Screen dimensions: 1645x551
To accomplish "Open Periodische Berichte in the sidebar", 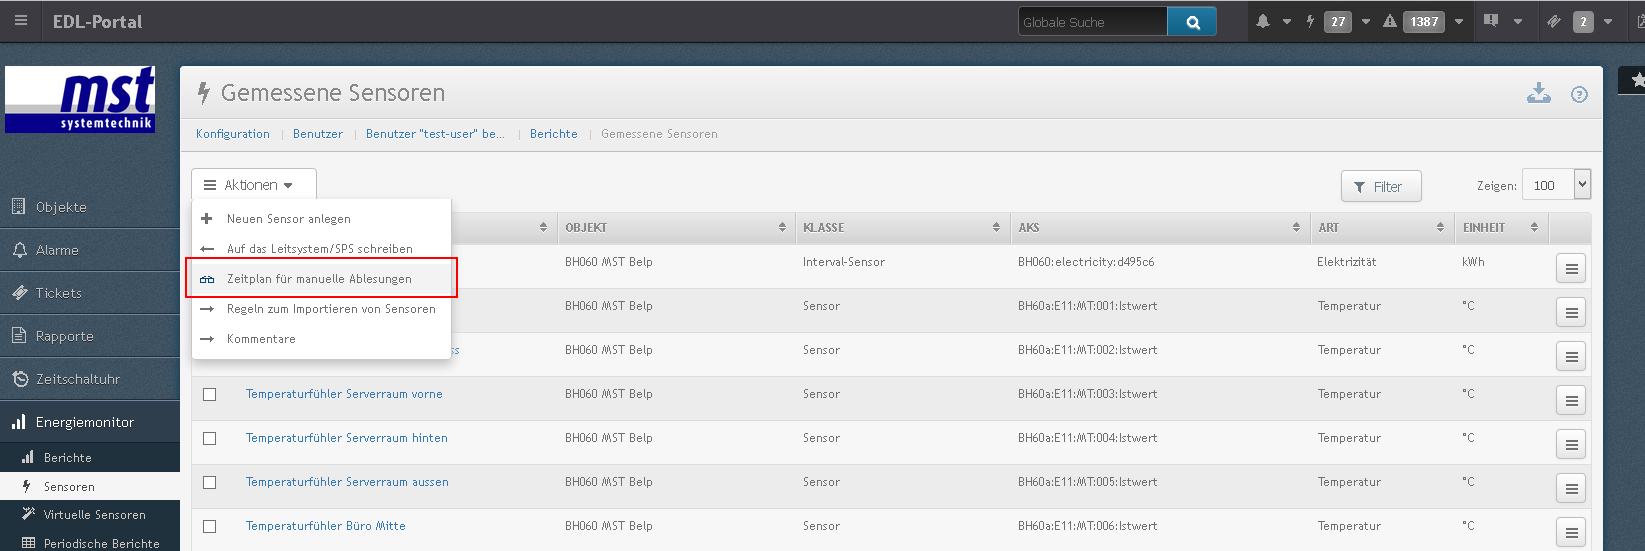I will (x=90, y=543).
